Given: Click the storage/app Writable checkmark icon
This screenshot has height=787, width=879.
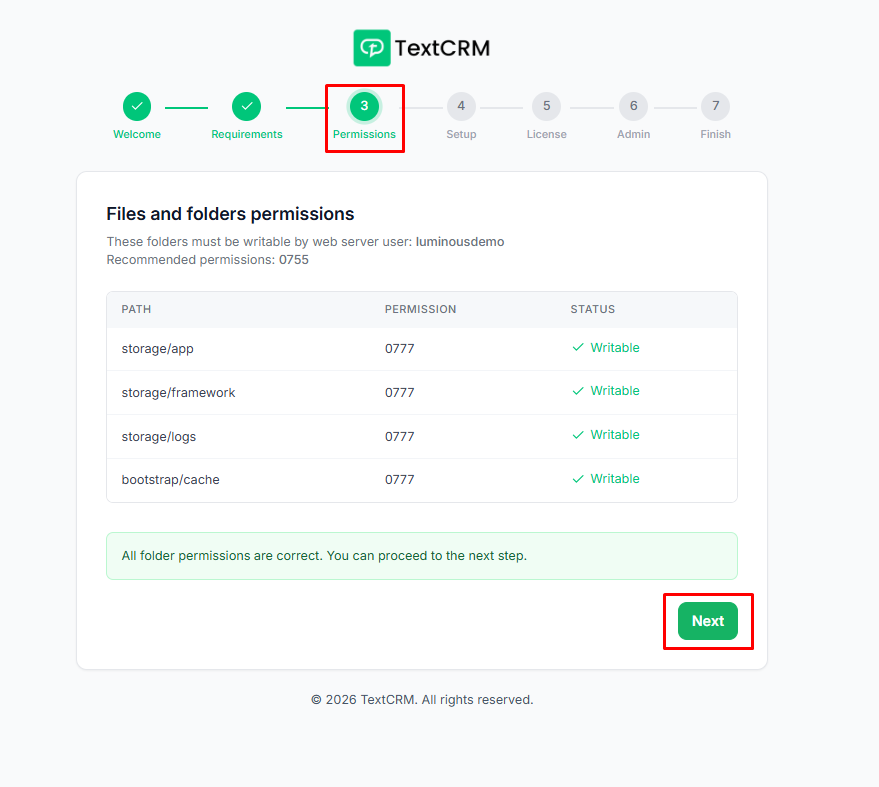Looking at the screenshot, I should (578, 348).
